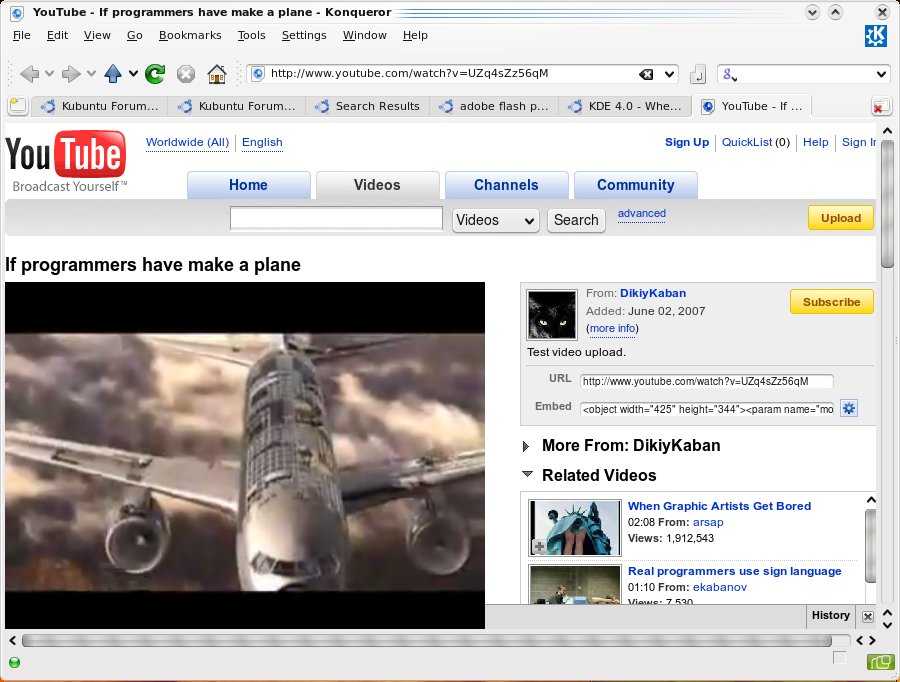Click the YouTube search text field
The width and height of the screenshot is (900, 682).
click(336, 219)
